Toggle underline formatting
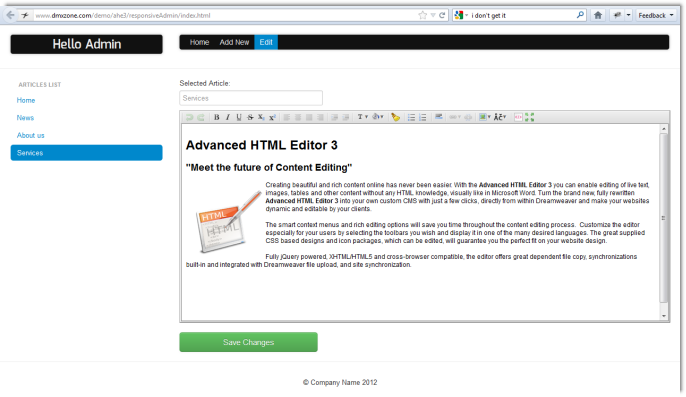The width and height of the screenshot is (686, 397). click(239, 117)
